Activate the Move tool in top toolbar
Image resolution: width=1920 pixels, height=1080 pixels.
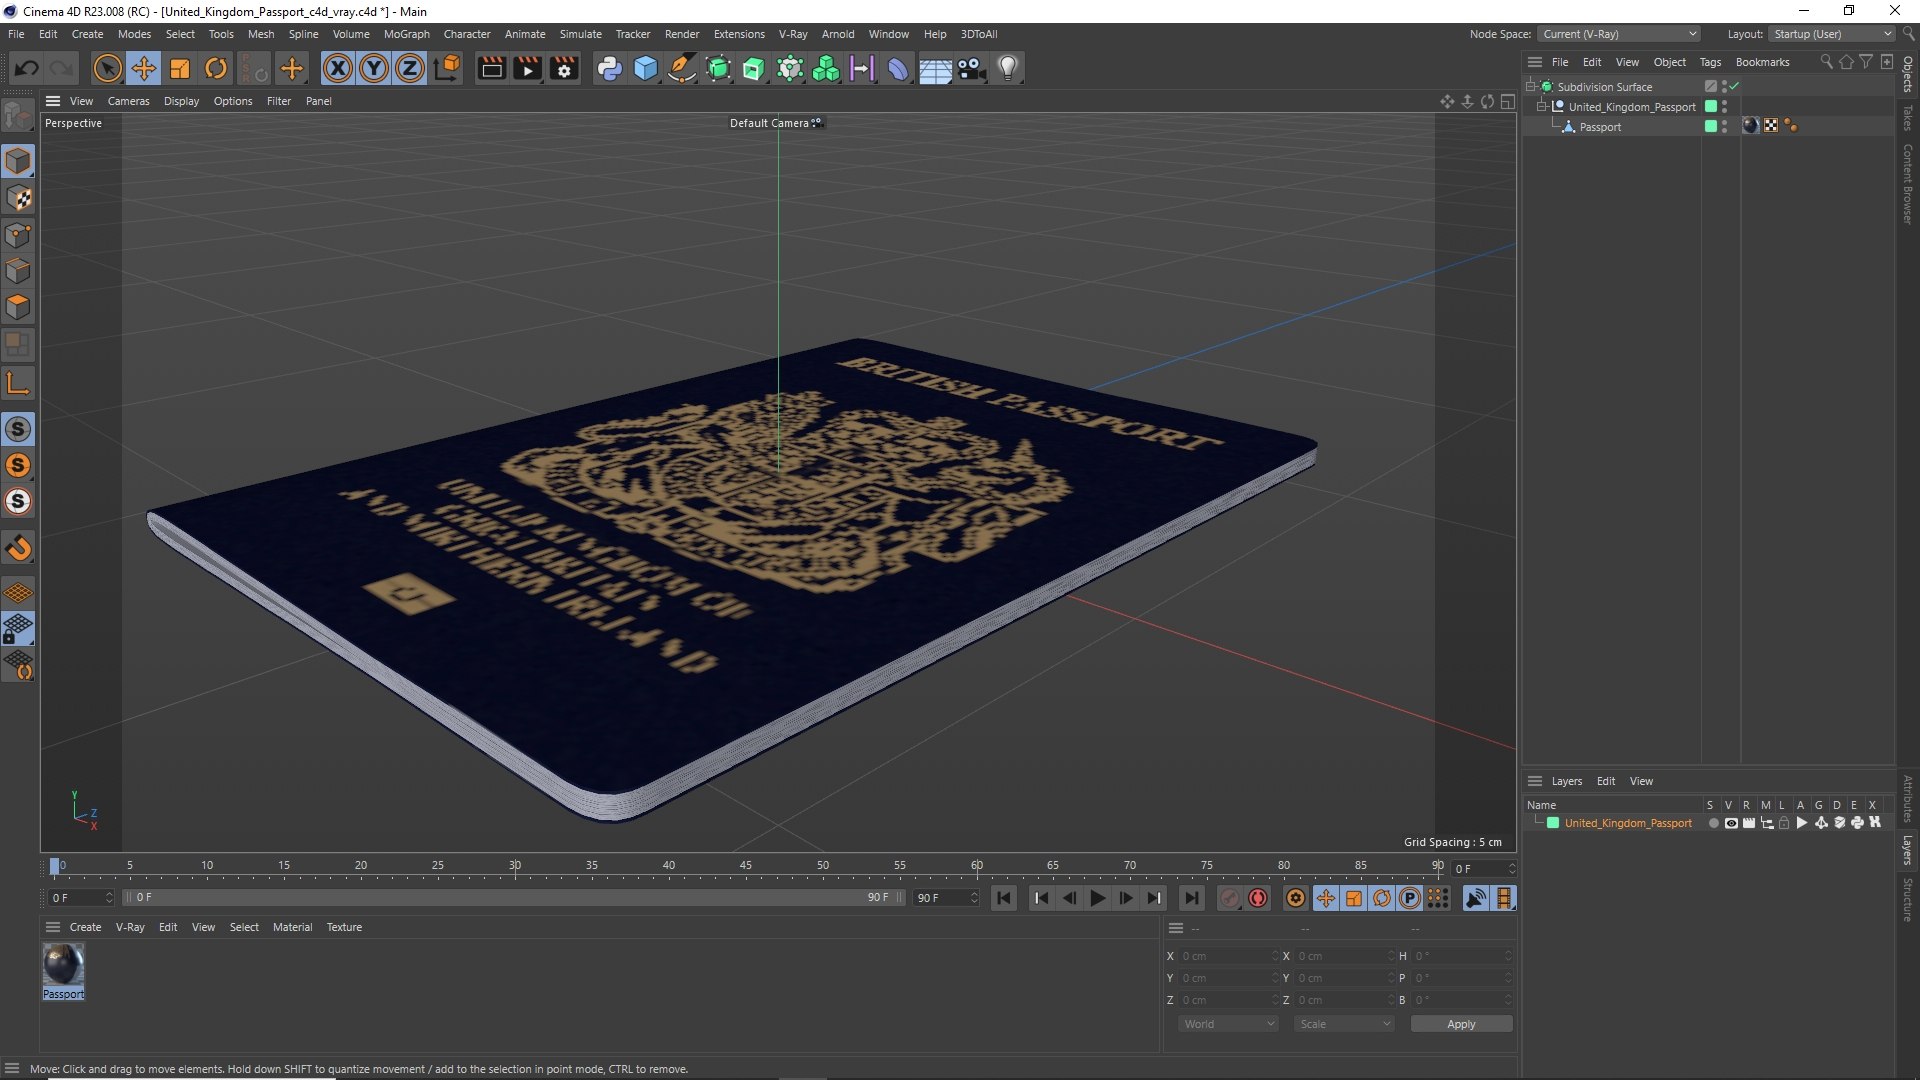point(144,68)
